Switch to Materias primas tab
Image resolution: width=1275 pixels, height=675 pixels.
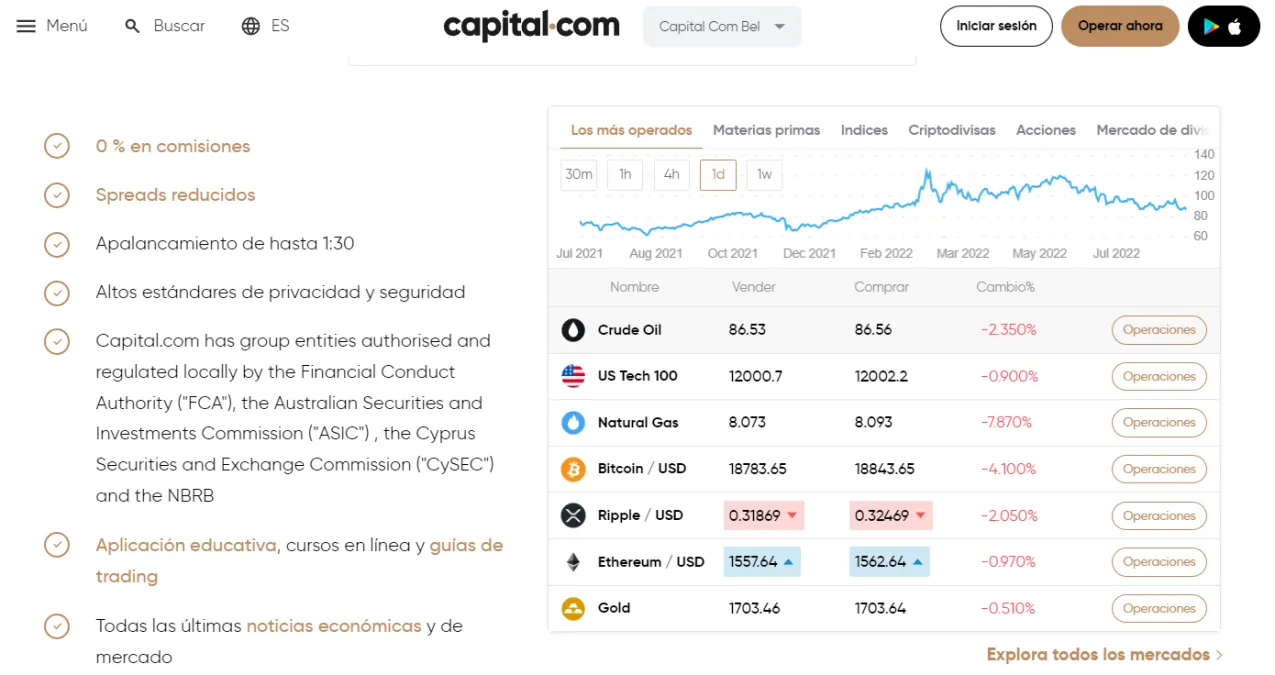766,130
